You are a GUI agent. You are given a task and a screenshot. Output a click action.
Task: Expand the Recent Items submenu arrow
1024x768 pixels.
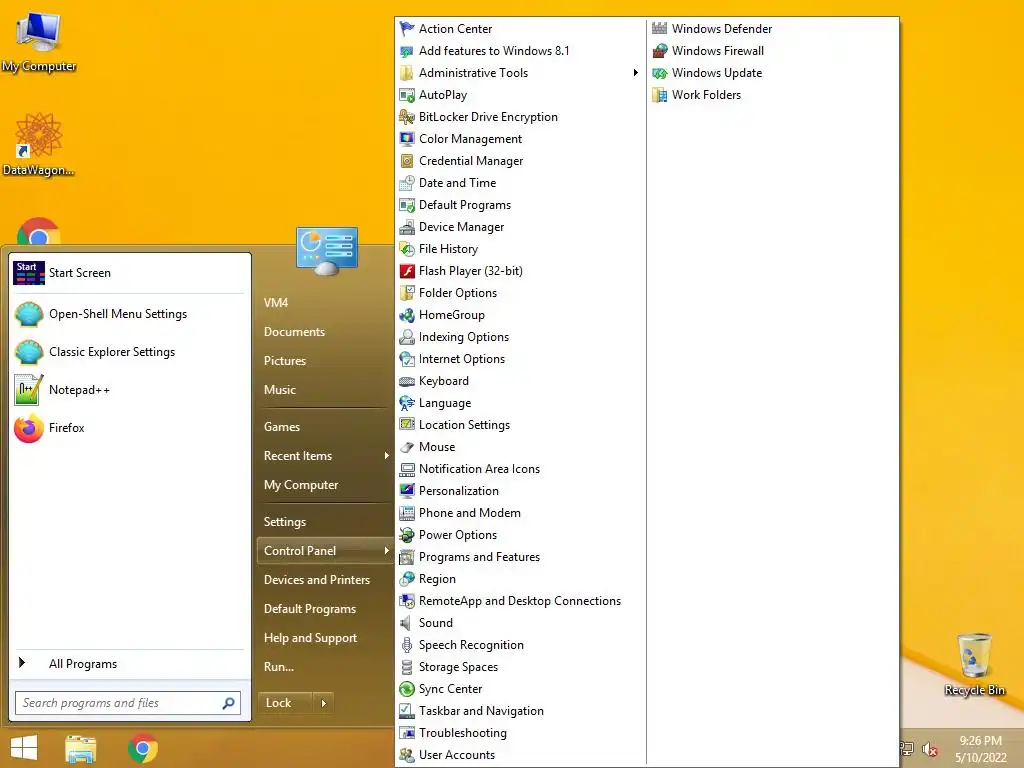pos(387,456)
